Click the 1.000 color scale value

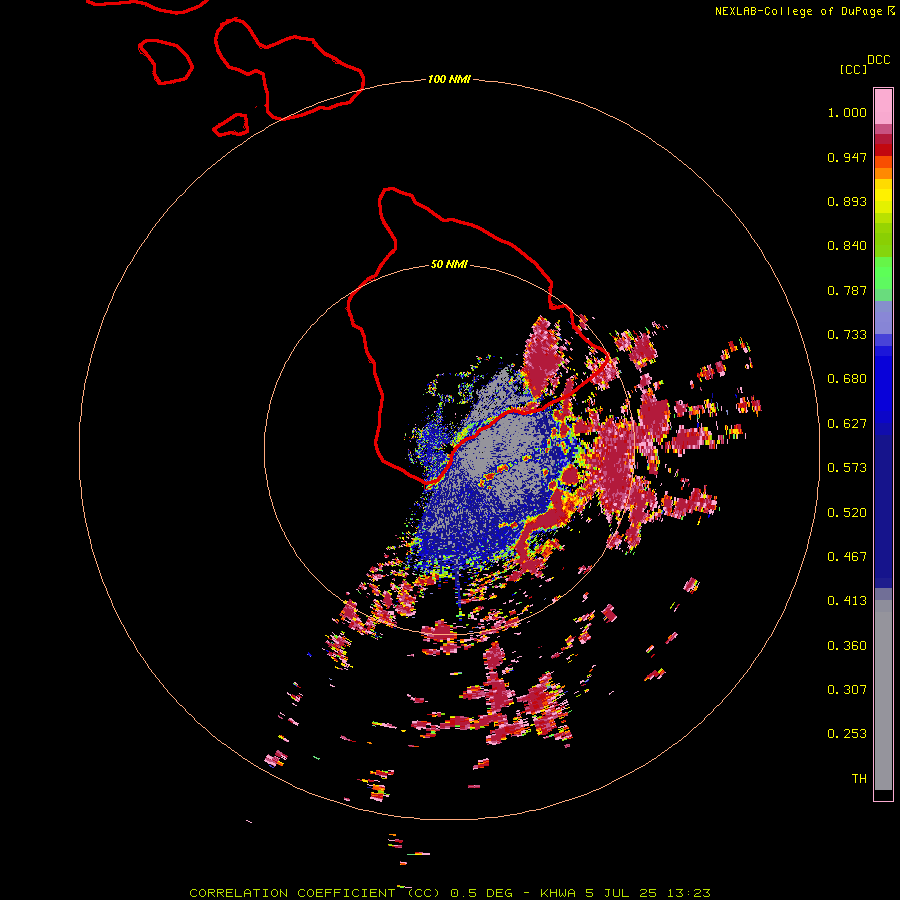[x=847, y=112]
